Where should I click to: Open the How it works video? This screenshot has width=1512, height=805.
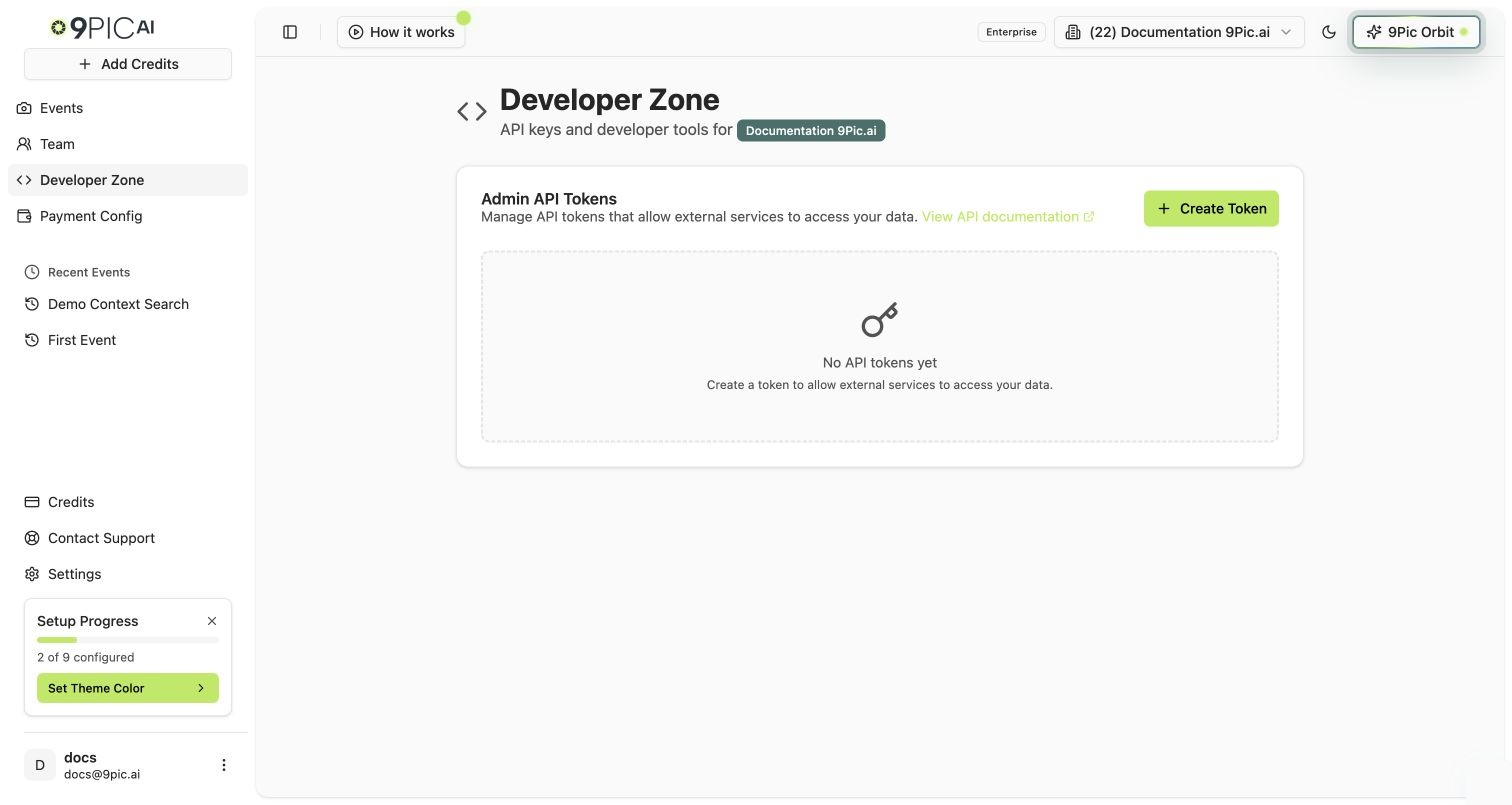401,32
